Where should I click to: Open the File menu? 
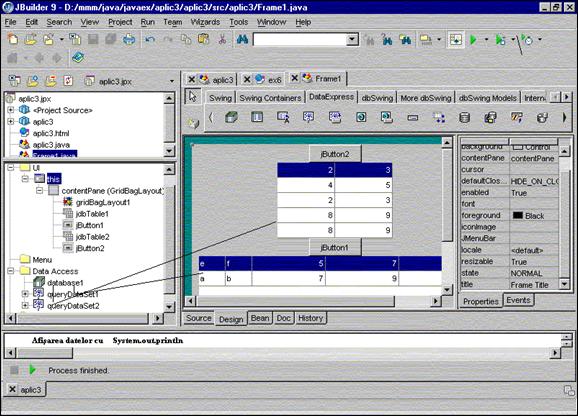(10, 22)
